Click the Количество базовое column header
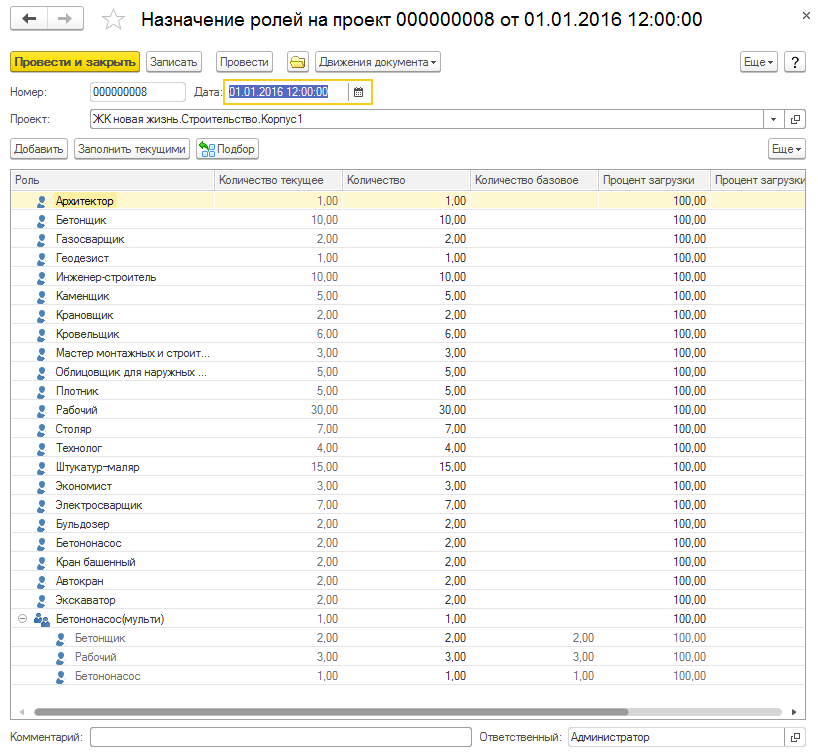Screen dimensions: 818x755 click(534, 180)
